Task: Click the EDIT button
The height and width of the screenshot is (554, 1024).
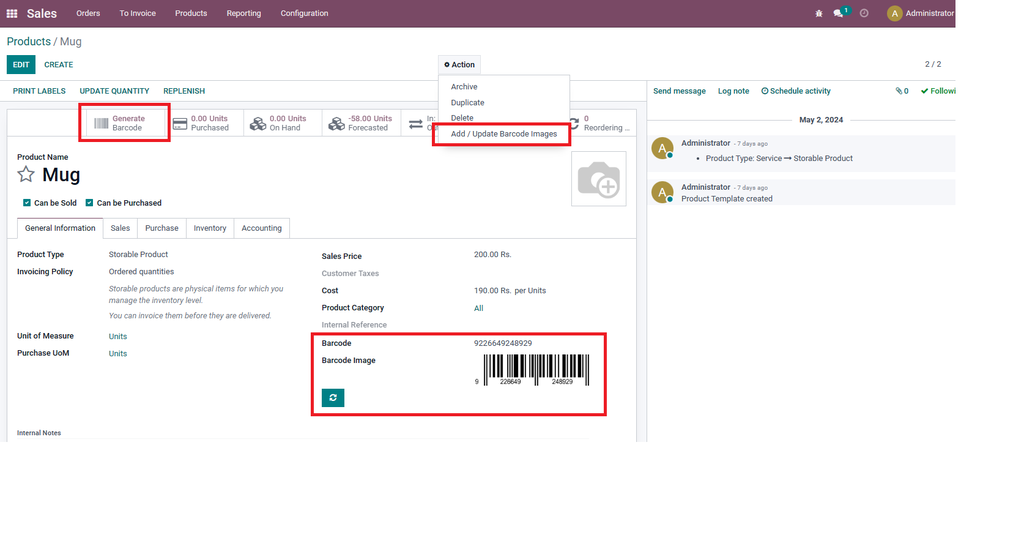Action: pos(21,65)
